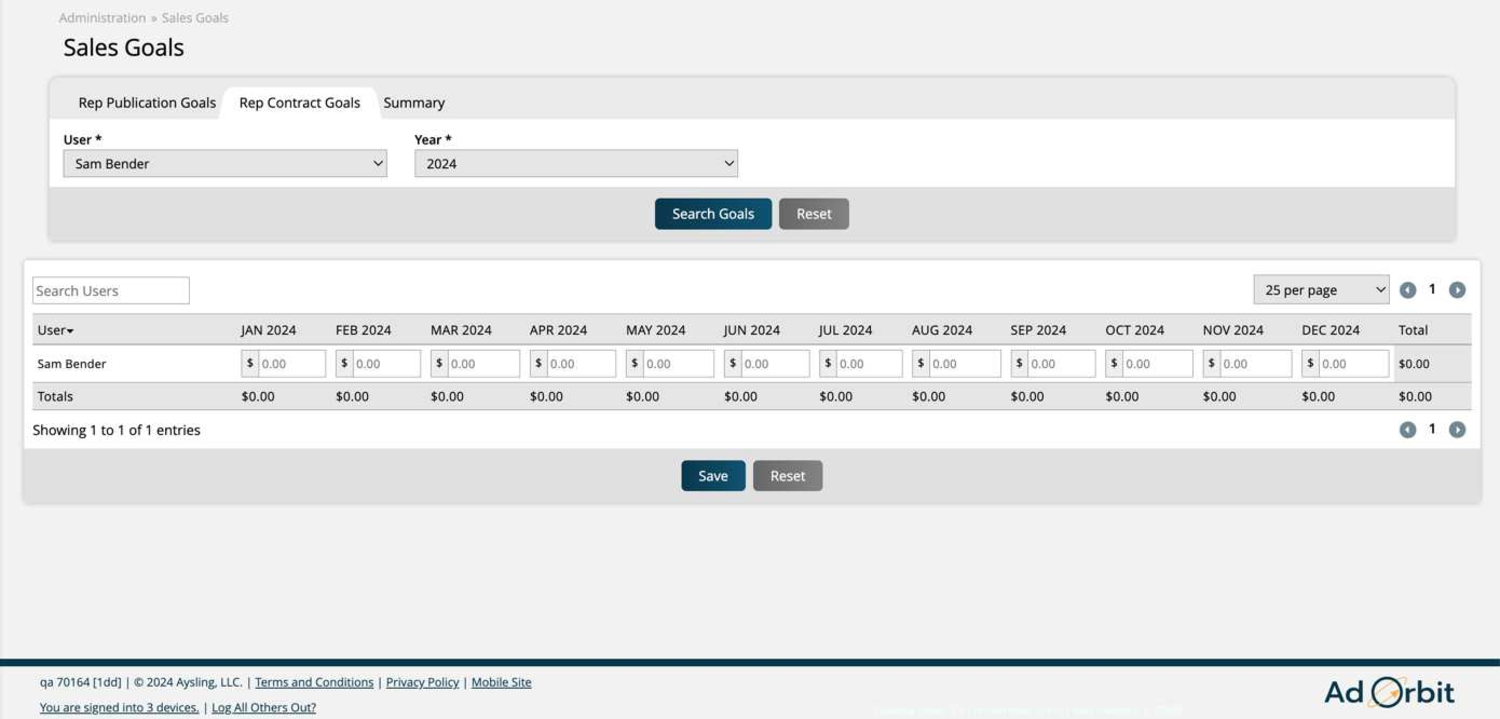Click the Search Goals button
The width and height of the screenshot is (1500, 719).
coord(713,214)
